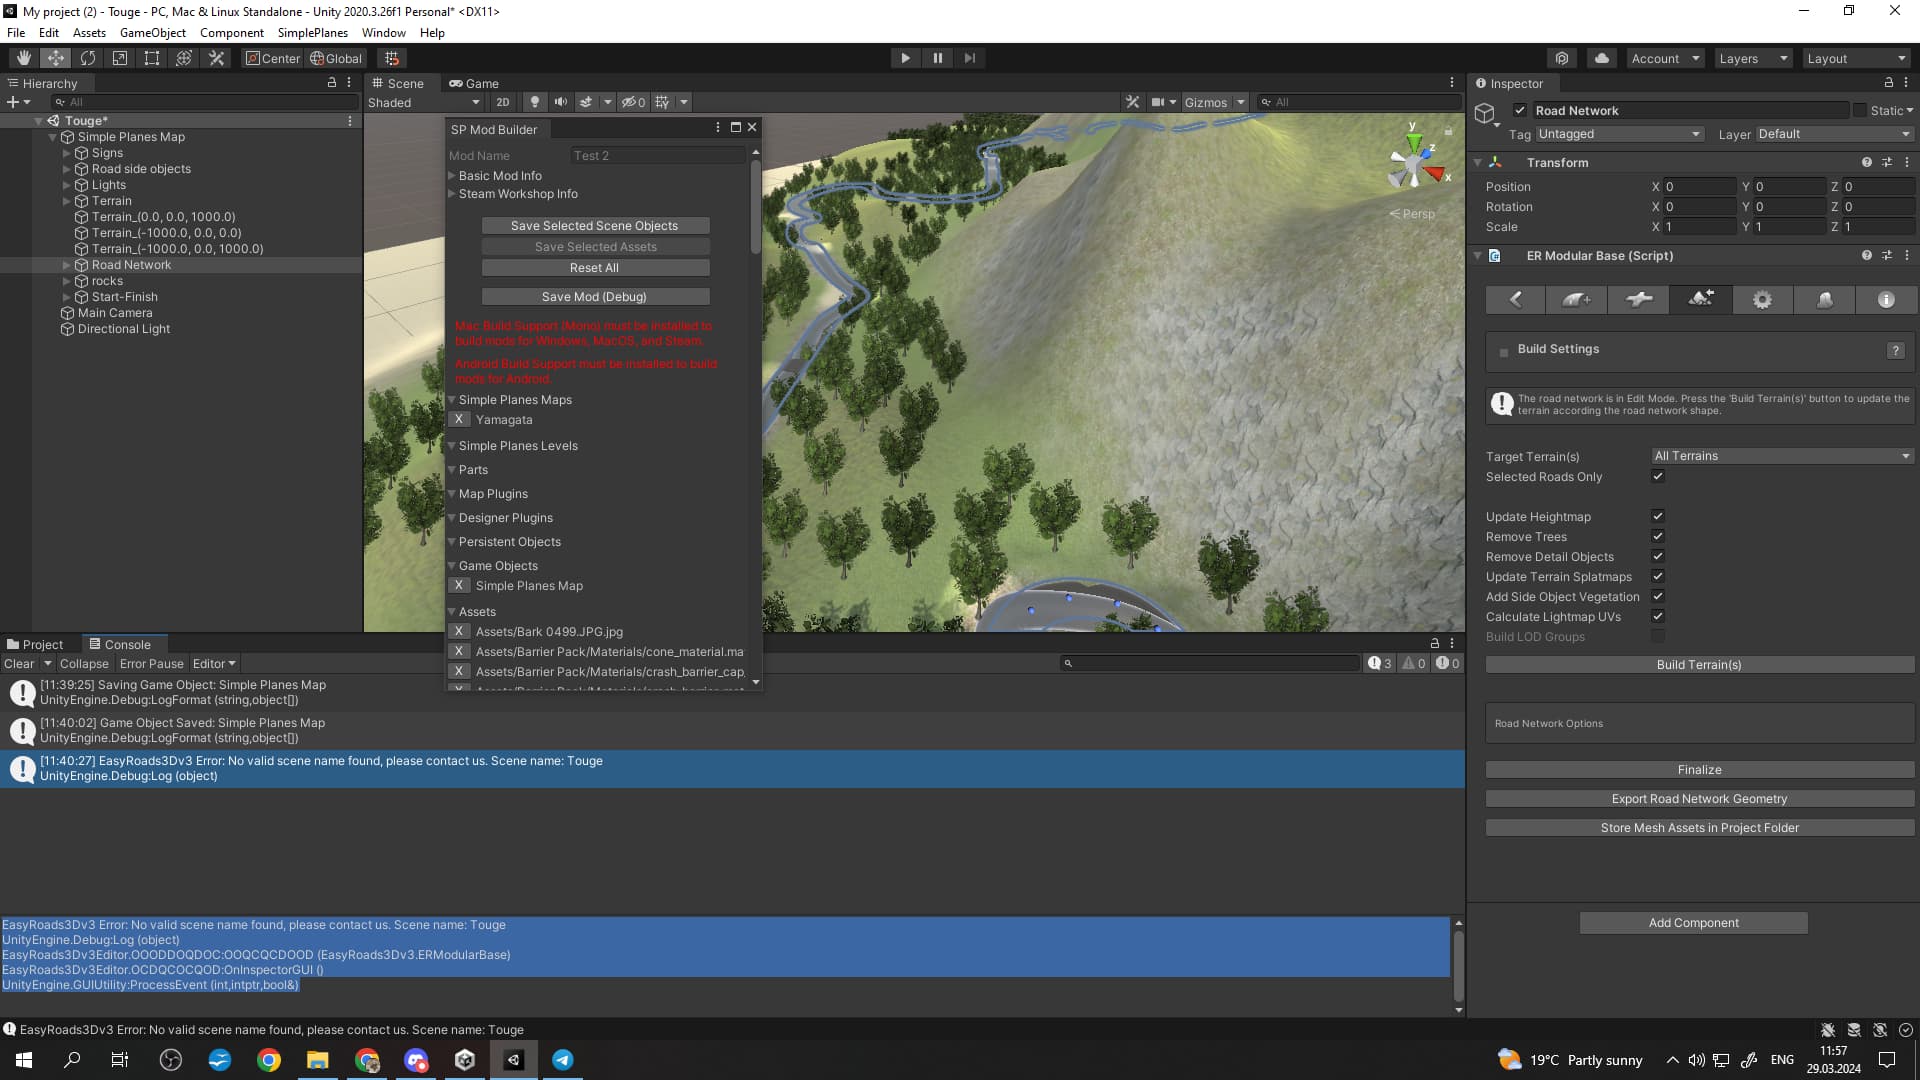Click Save Mod (Debug)
The width and height of the screenshot is (1920, 1080).
click(595, 296)
